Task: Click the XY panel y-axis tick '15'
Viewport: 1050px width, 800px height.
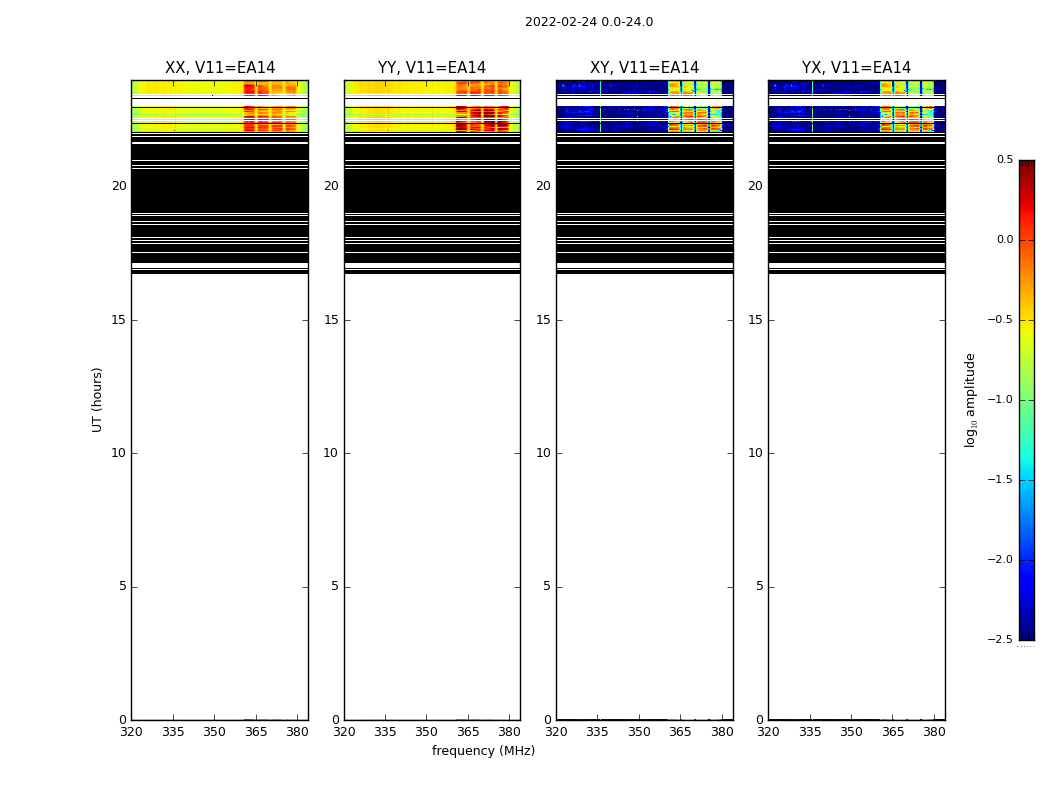Action: coord(544,320)
